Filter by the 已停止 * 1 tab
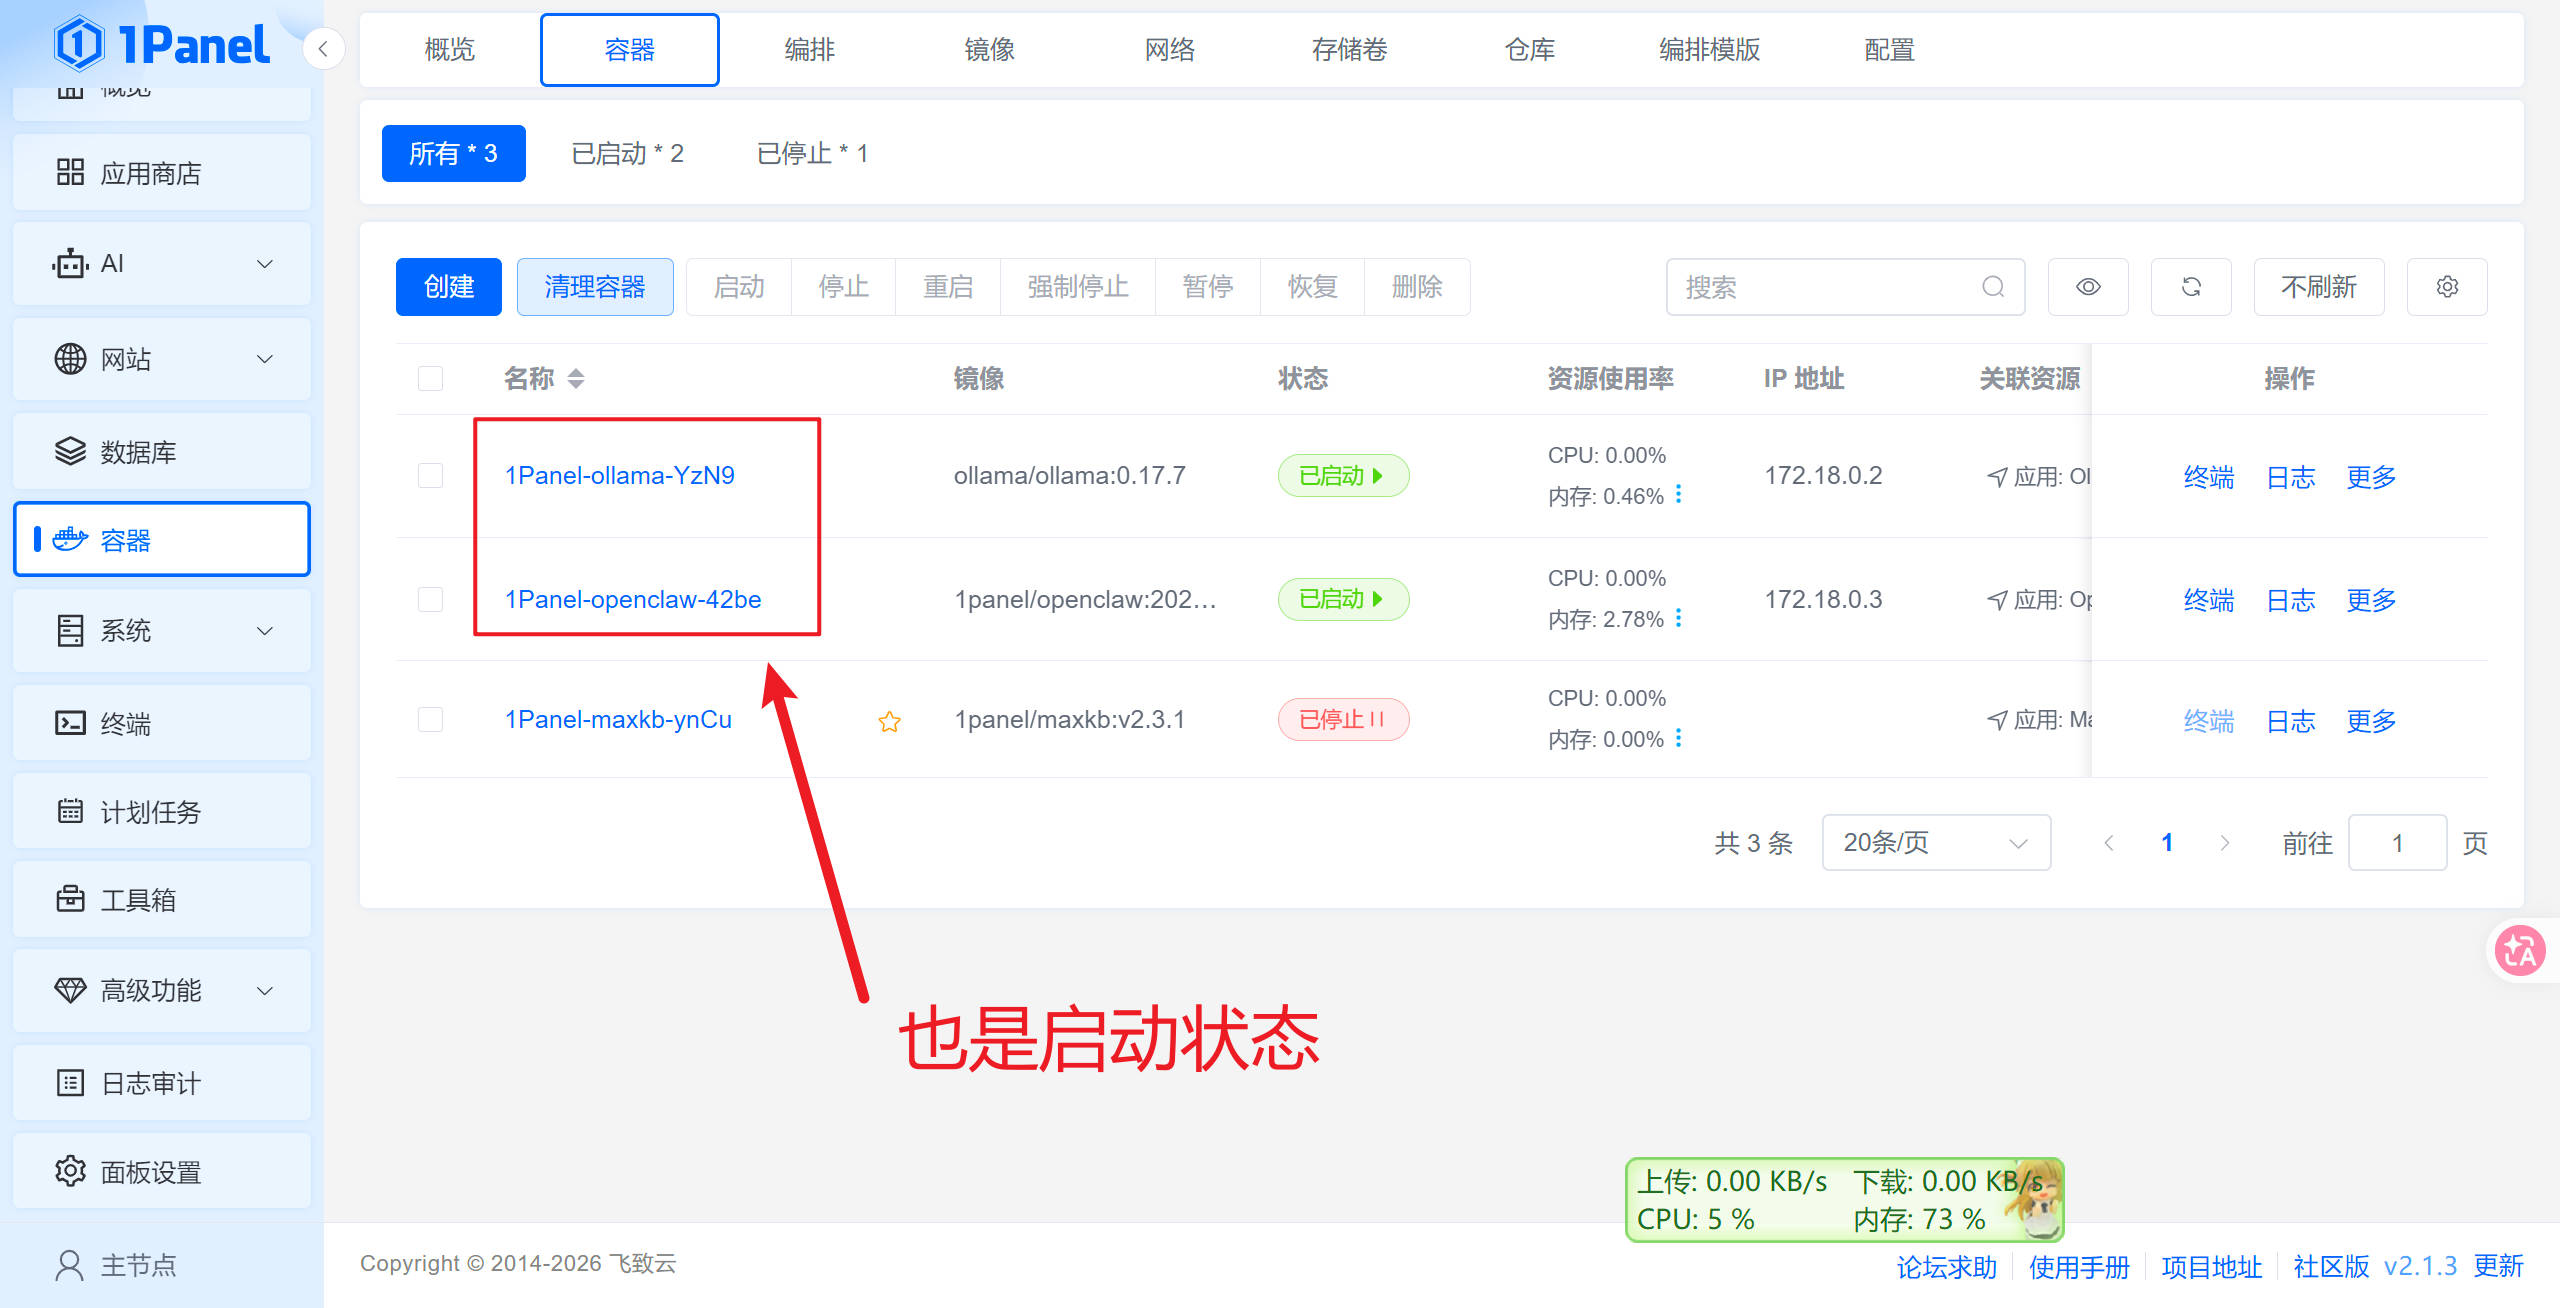 click(x=812, y=154)
